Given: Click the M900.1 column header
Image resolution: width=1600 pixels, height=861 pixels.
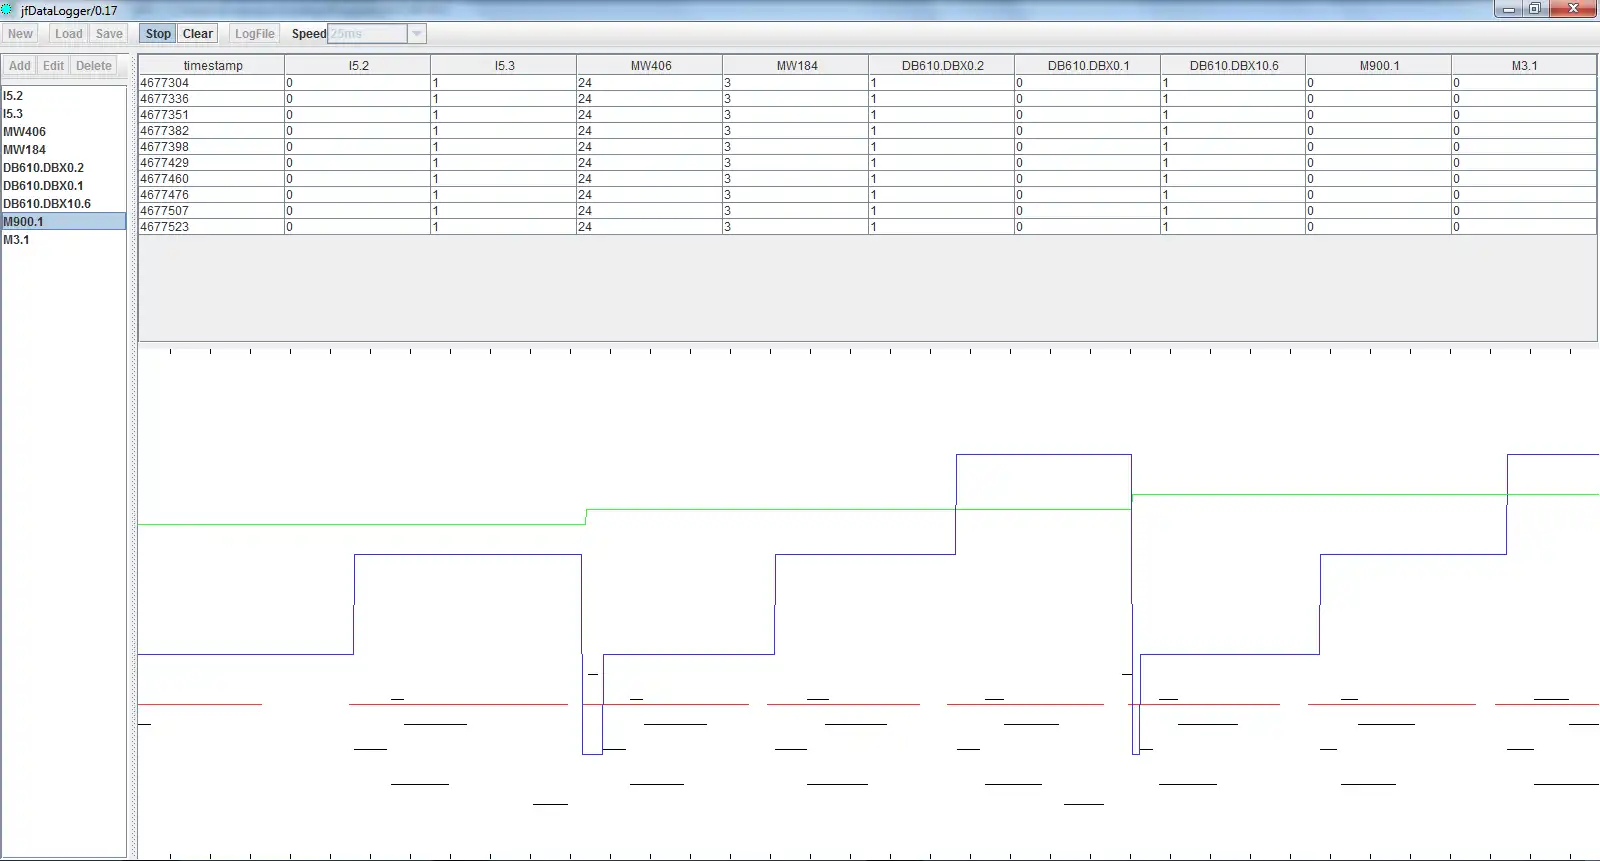Looking at the screenshot, I should pyautogui.click(x=1379, y=65).
